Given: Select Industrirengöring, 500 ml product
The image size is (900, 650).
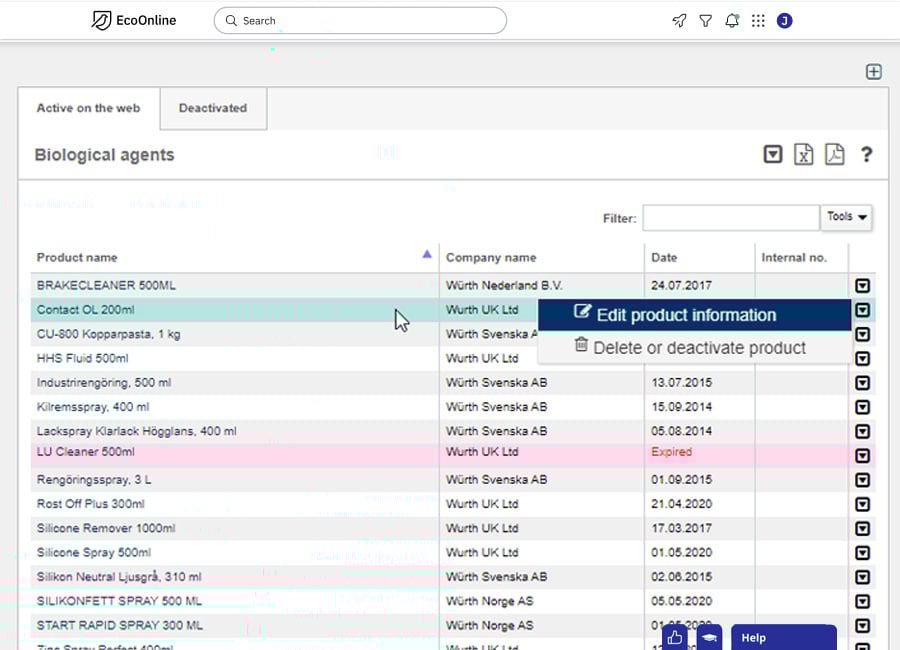Looking at the screenshot, I should 104,383.
